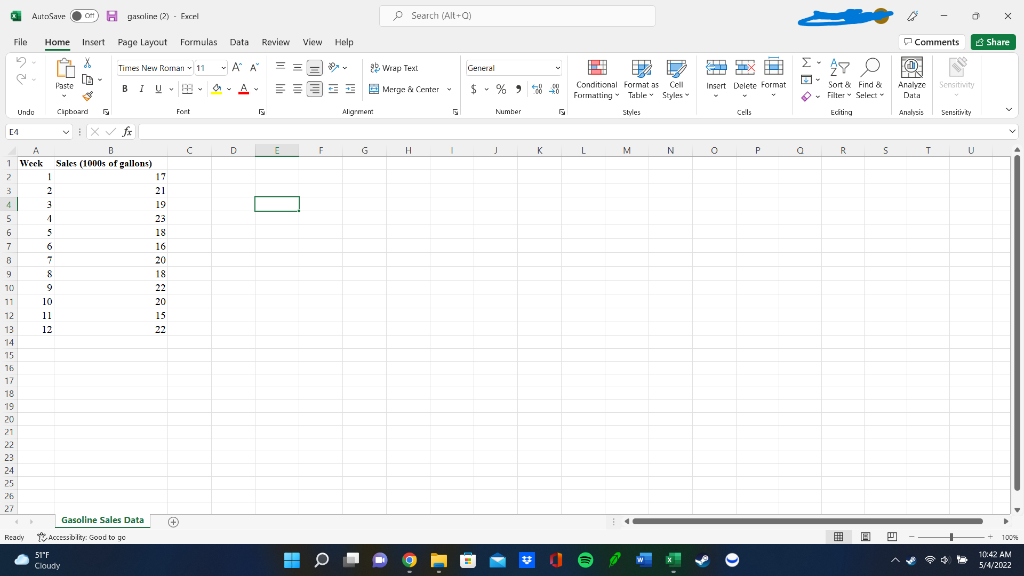This screenshot has height=576, width=1024.
Task: Switch to the Review tab
Action: point(276,42)
